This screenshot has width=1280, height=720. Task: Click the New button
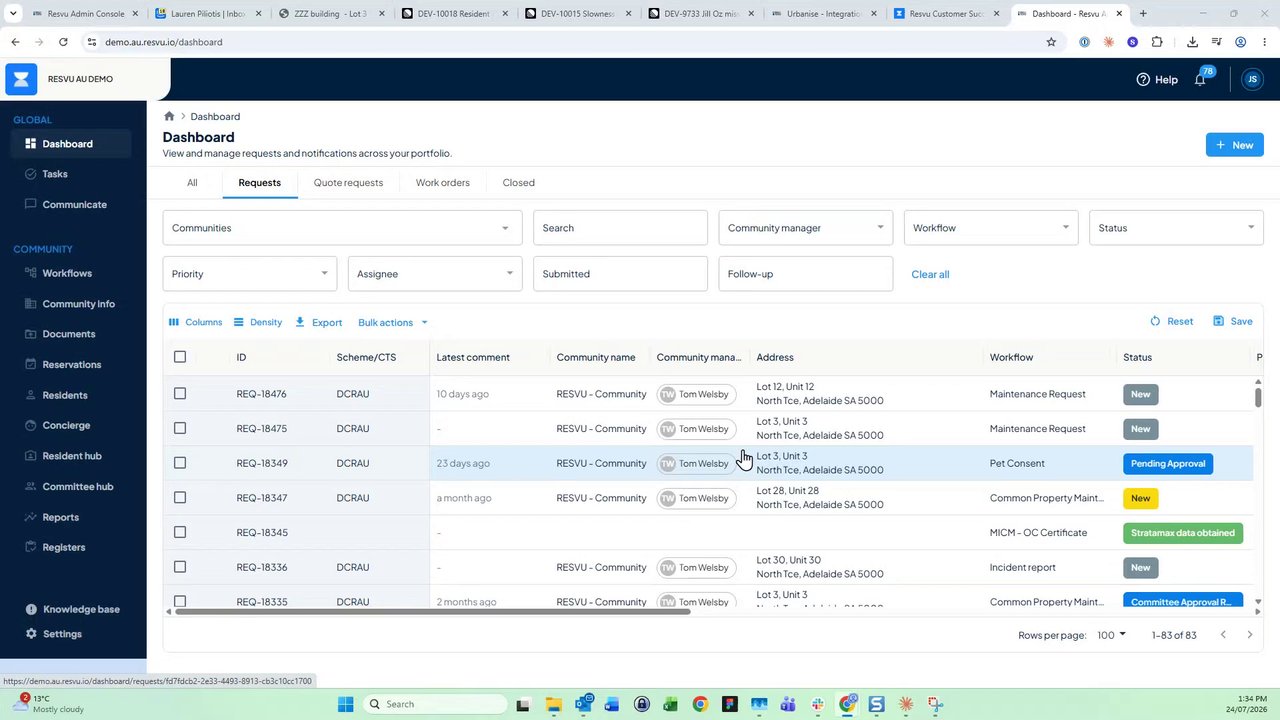tap(1234, 145)
